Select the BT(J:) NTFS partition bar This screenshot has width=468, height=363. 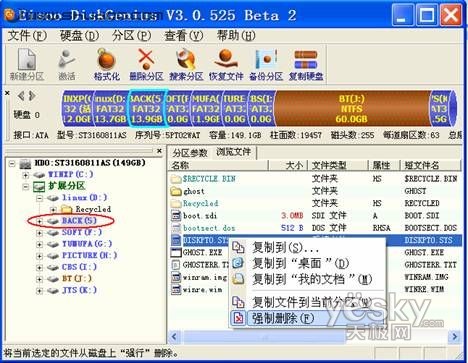coord(352,109)
